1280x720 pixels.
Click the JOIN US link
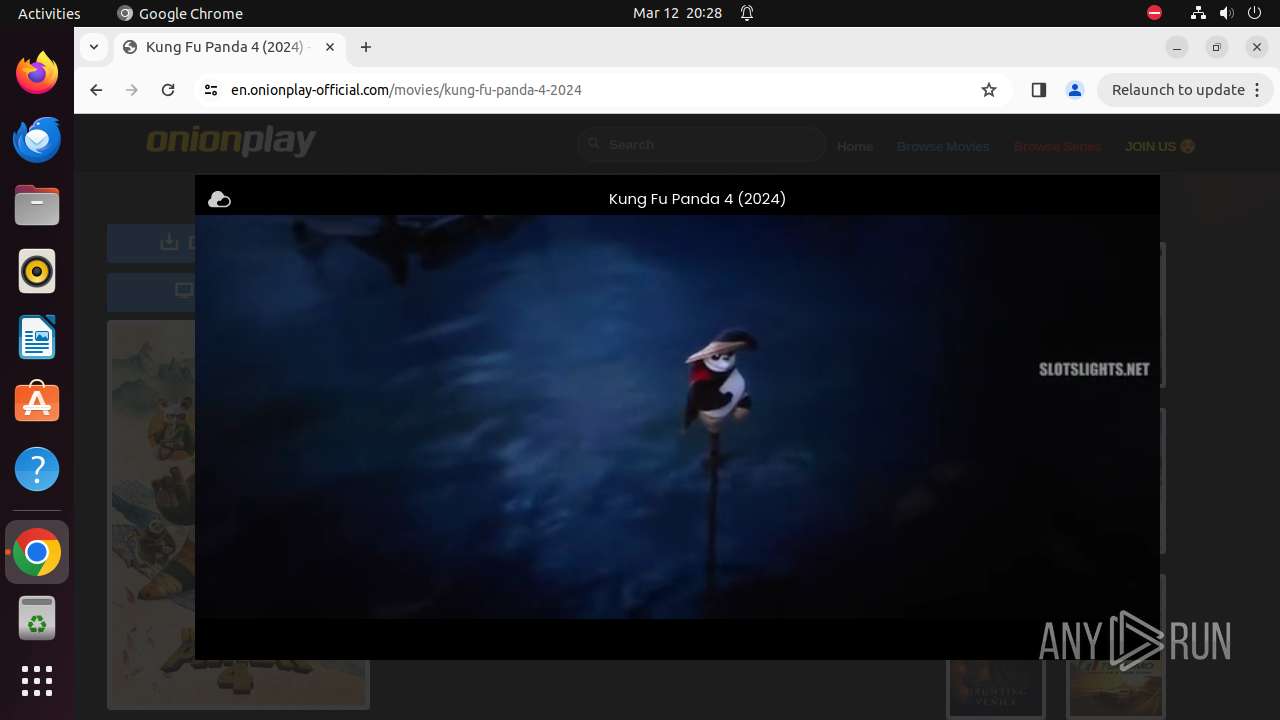pyautogui.click(x=1160, y=146)
